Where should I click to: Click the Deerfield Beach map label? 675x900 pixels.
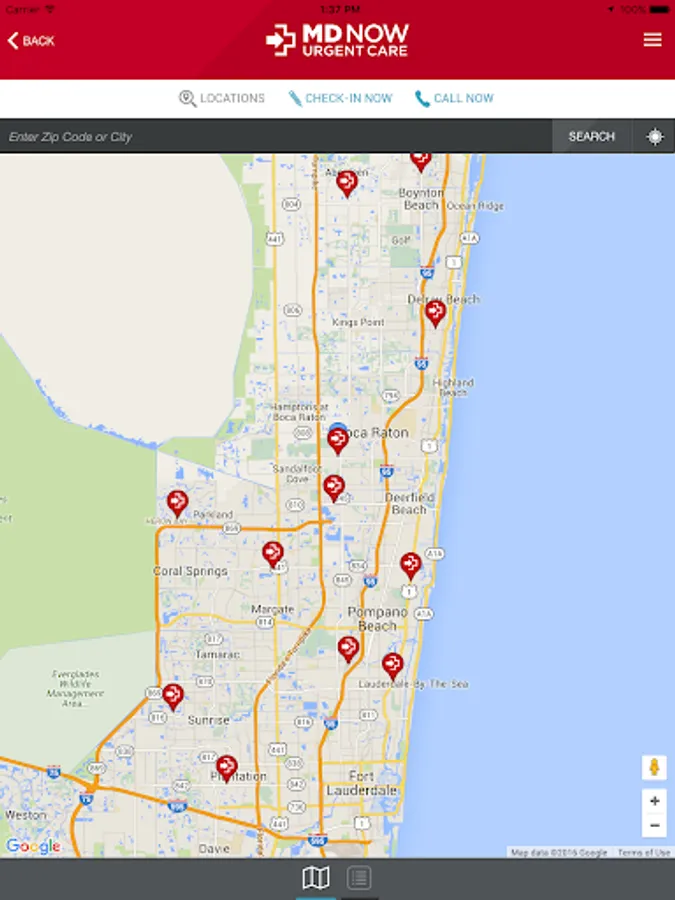pos(409,503)
